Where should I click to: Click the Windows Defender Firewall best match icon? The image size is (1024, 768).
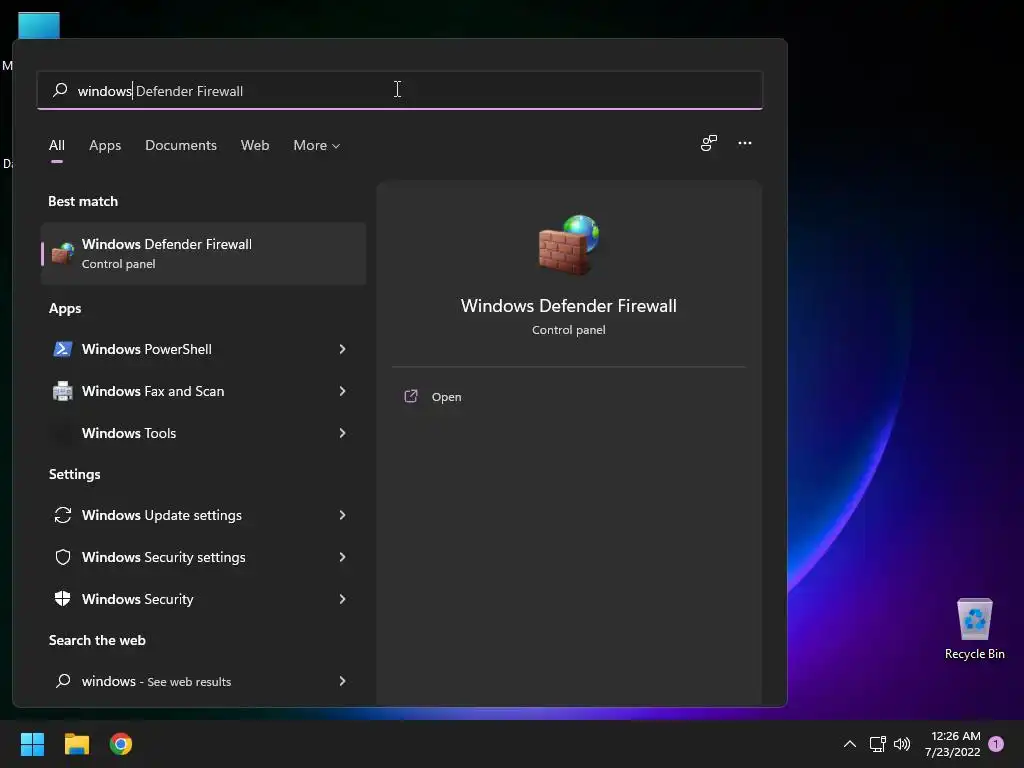(63, 253)
